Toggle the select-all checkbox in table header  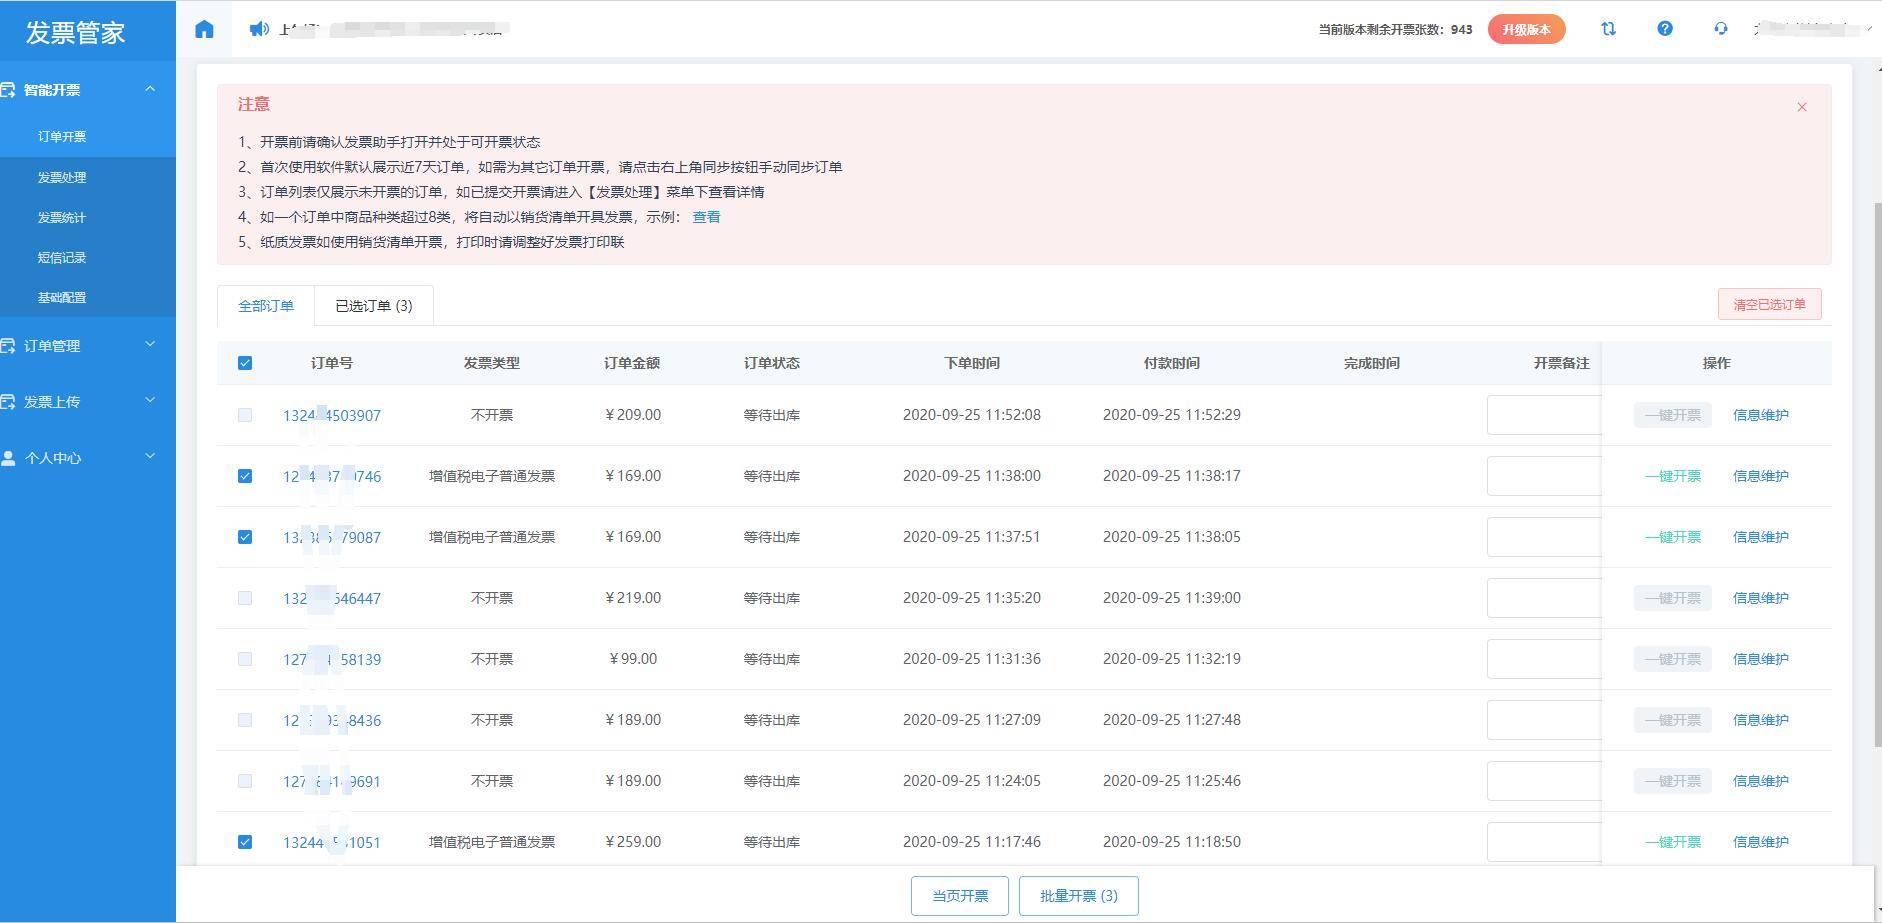pyautogui.click(x=245, y=363)
